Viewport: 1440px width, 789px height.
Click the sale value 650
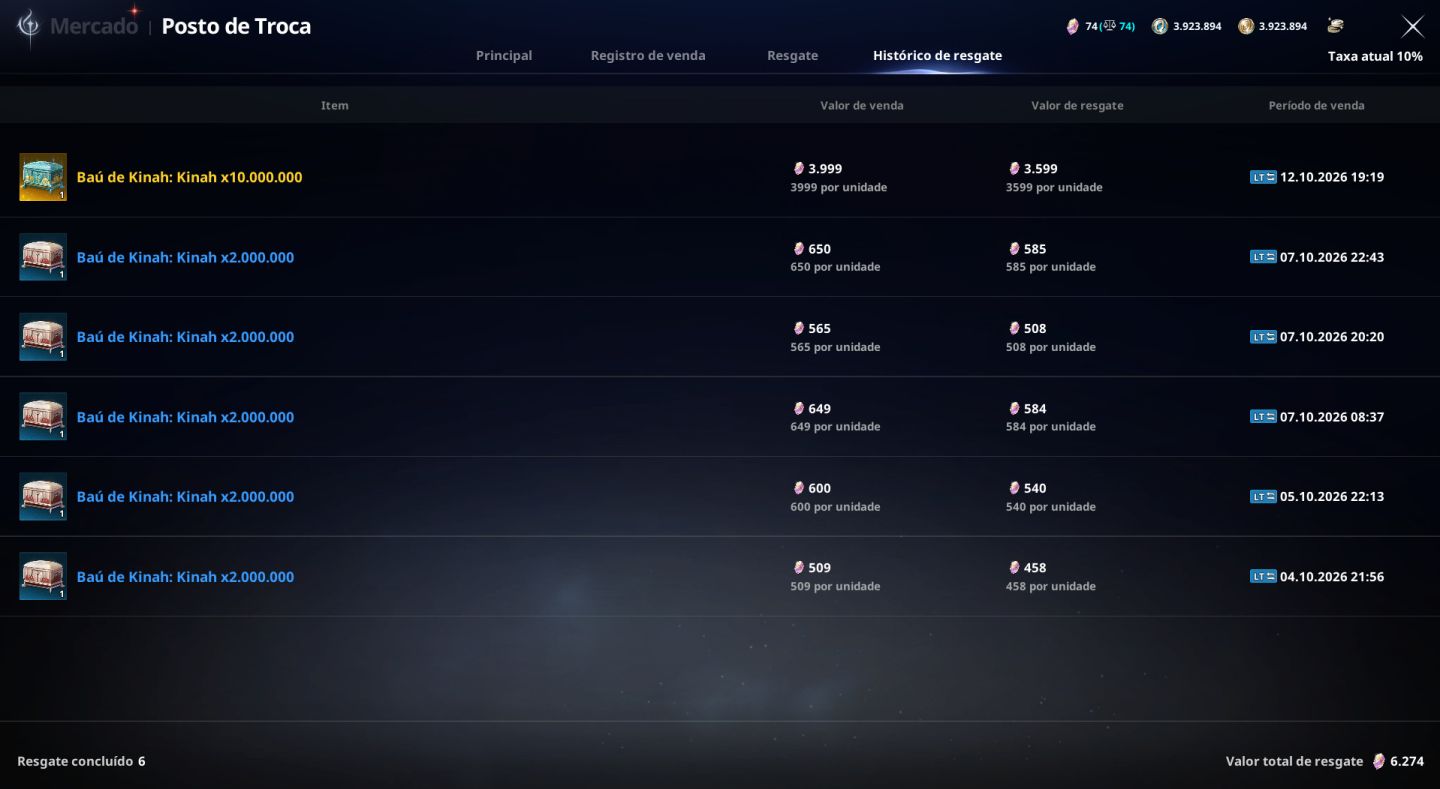coord(819,249)
